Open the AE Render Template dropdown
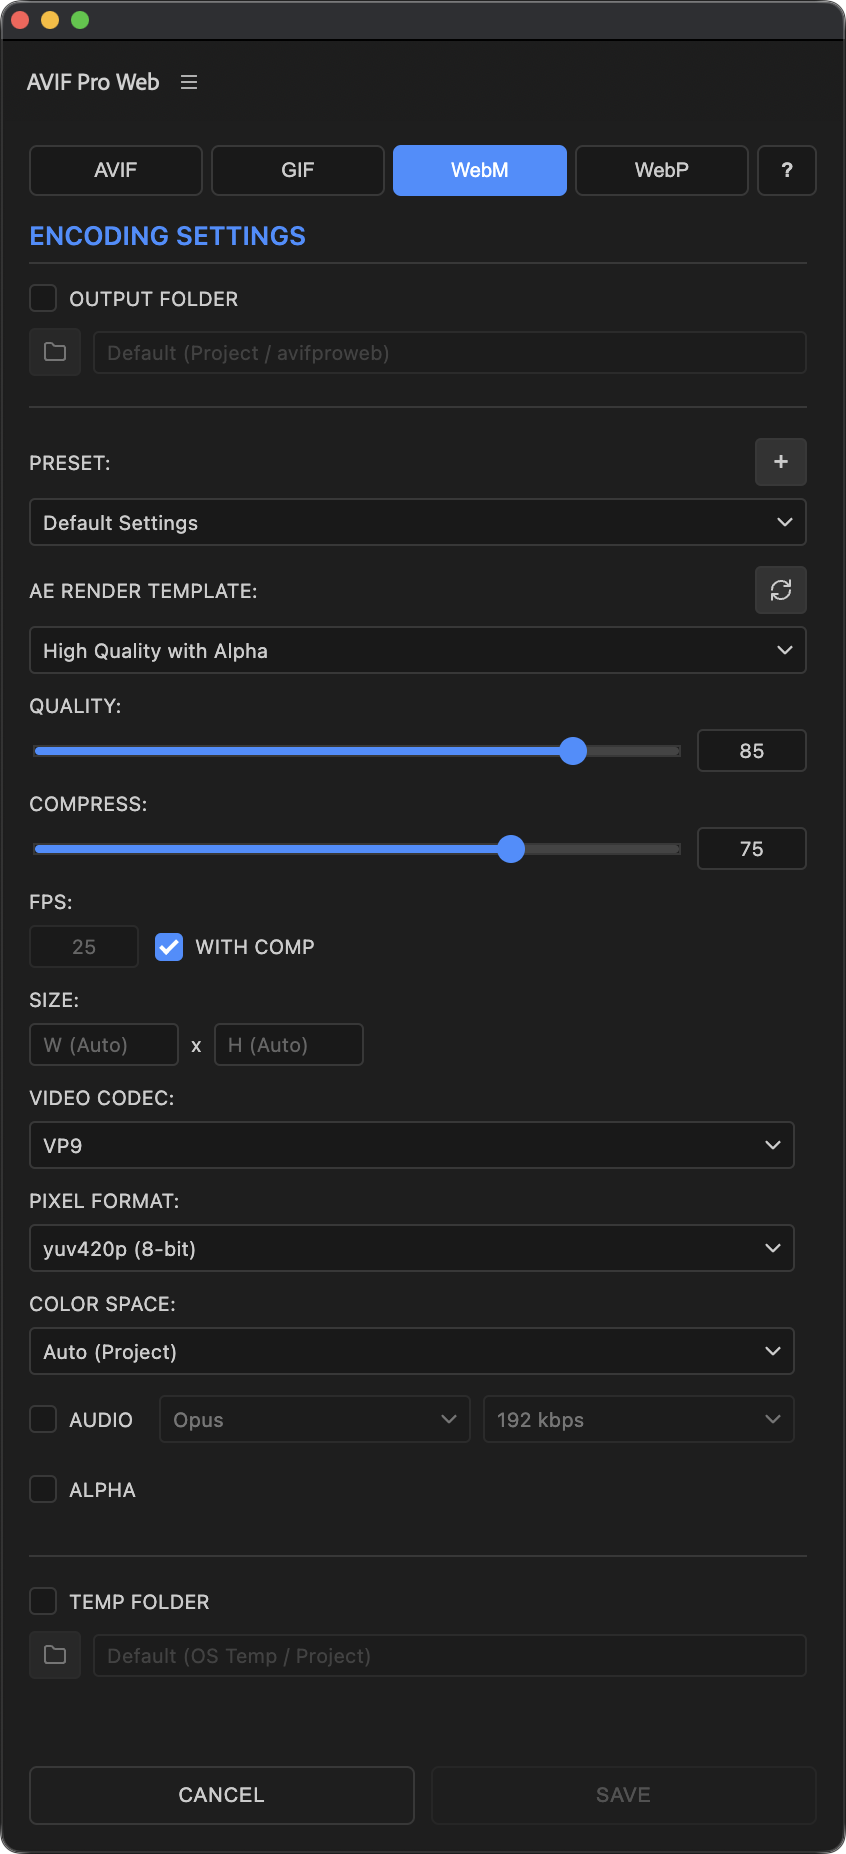The width and height of the screenshot is (846, 1854). [418, 650]
